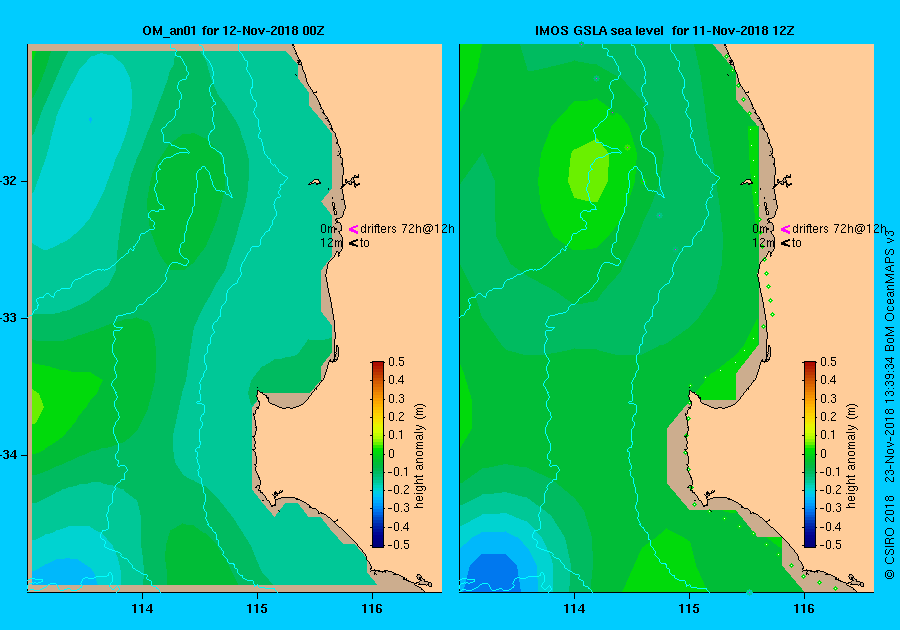Click longitude label 116 under the right map
This screenshot has width=900, height=630.
tap(804, 609)
